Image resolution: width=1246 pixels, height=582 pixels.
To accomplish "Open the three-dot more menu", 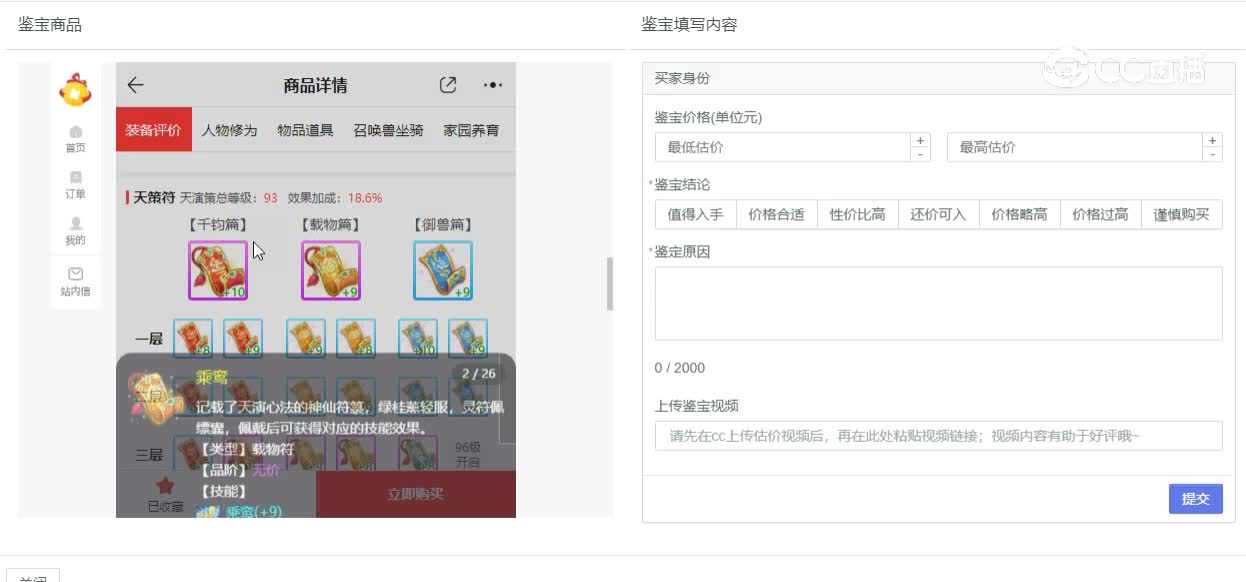I will 493,85.
